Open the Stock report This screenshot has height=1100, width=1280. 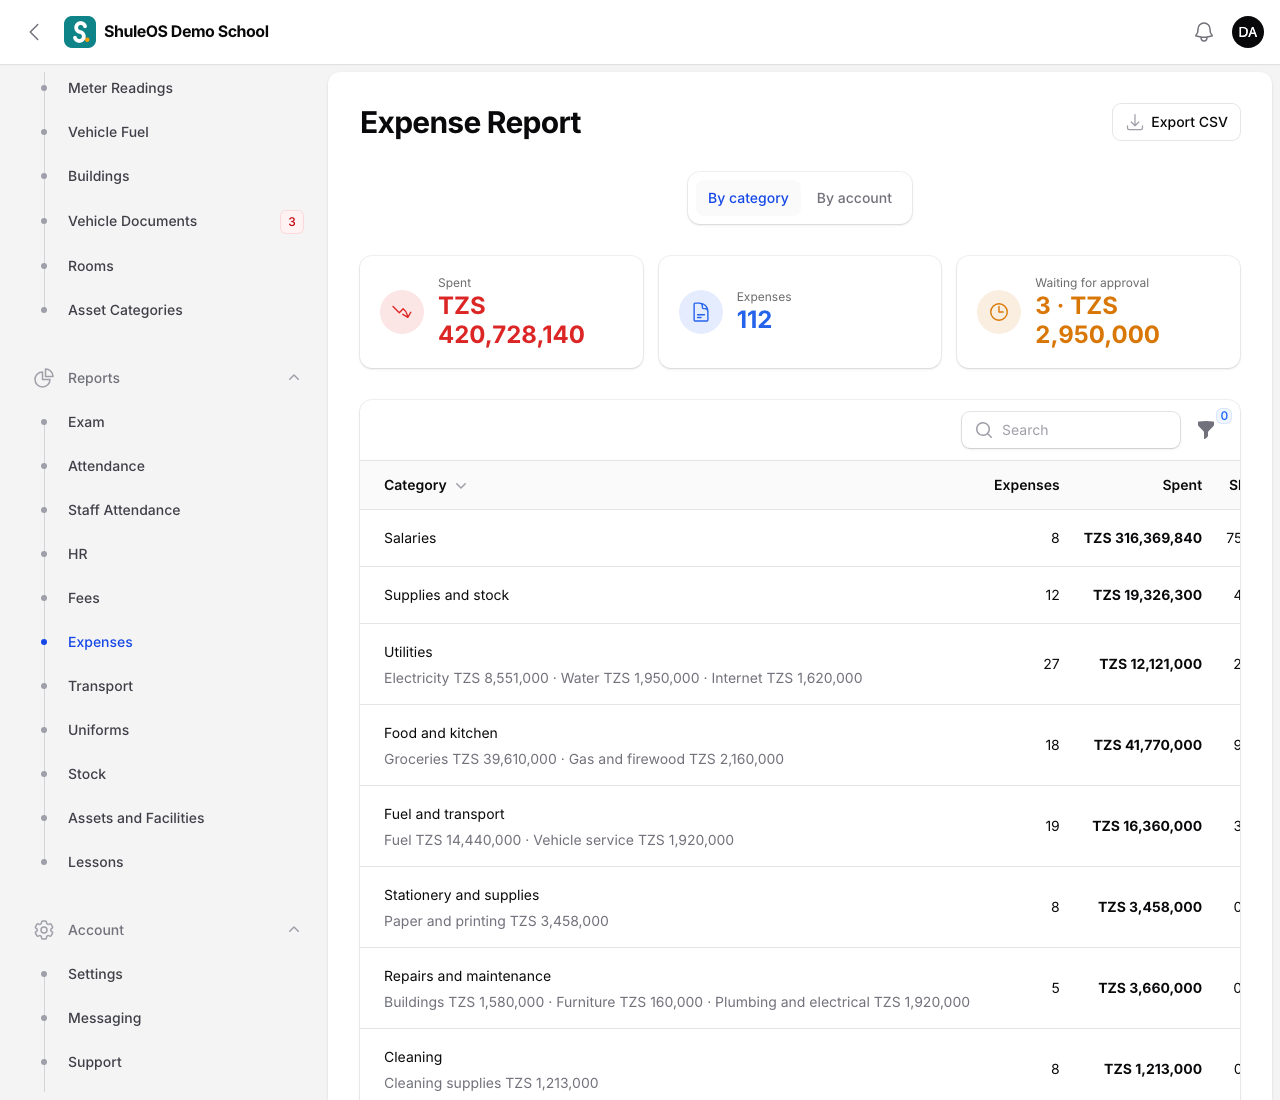pos(87,774)
